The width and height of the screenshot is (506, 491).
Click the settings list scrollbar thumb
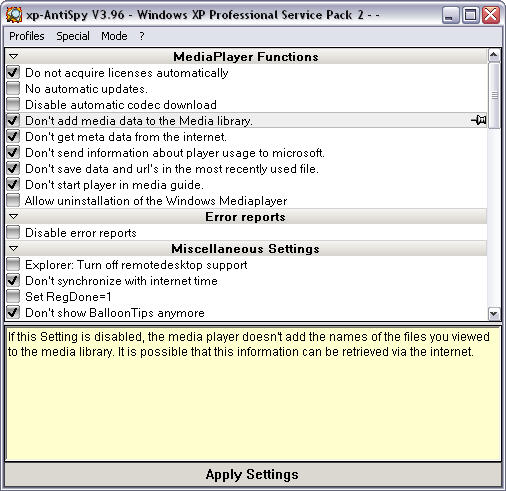pos(494,96)
